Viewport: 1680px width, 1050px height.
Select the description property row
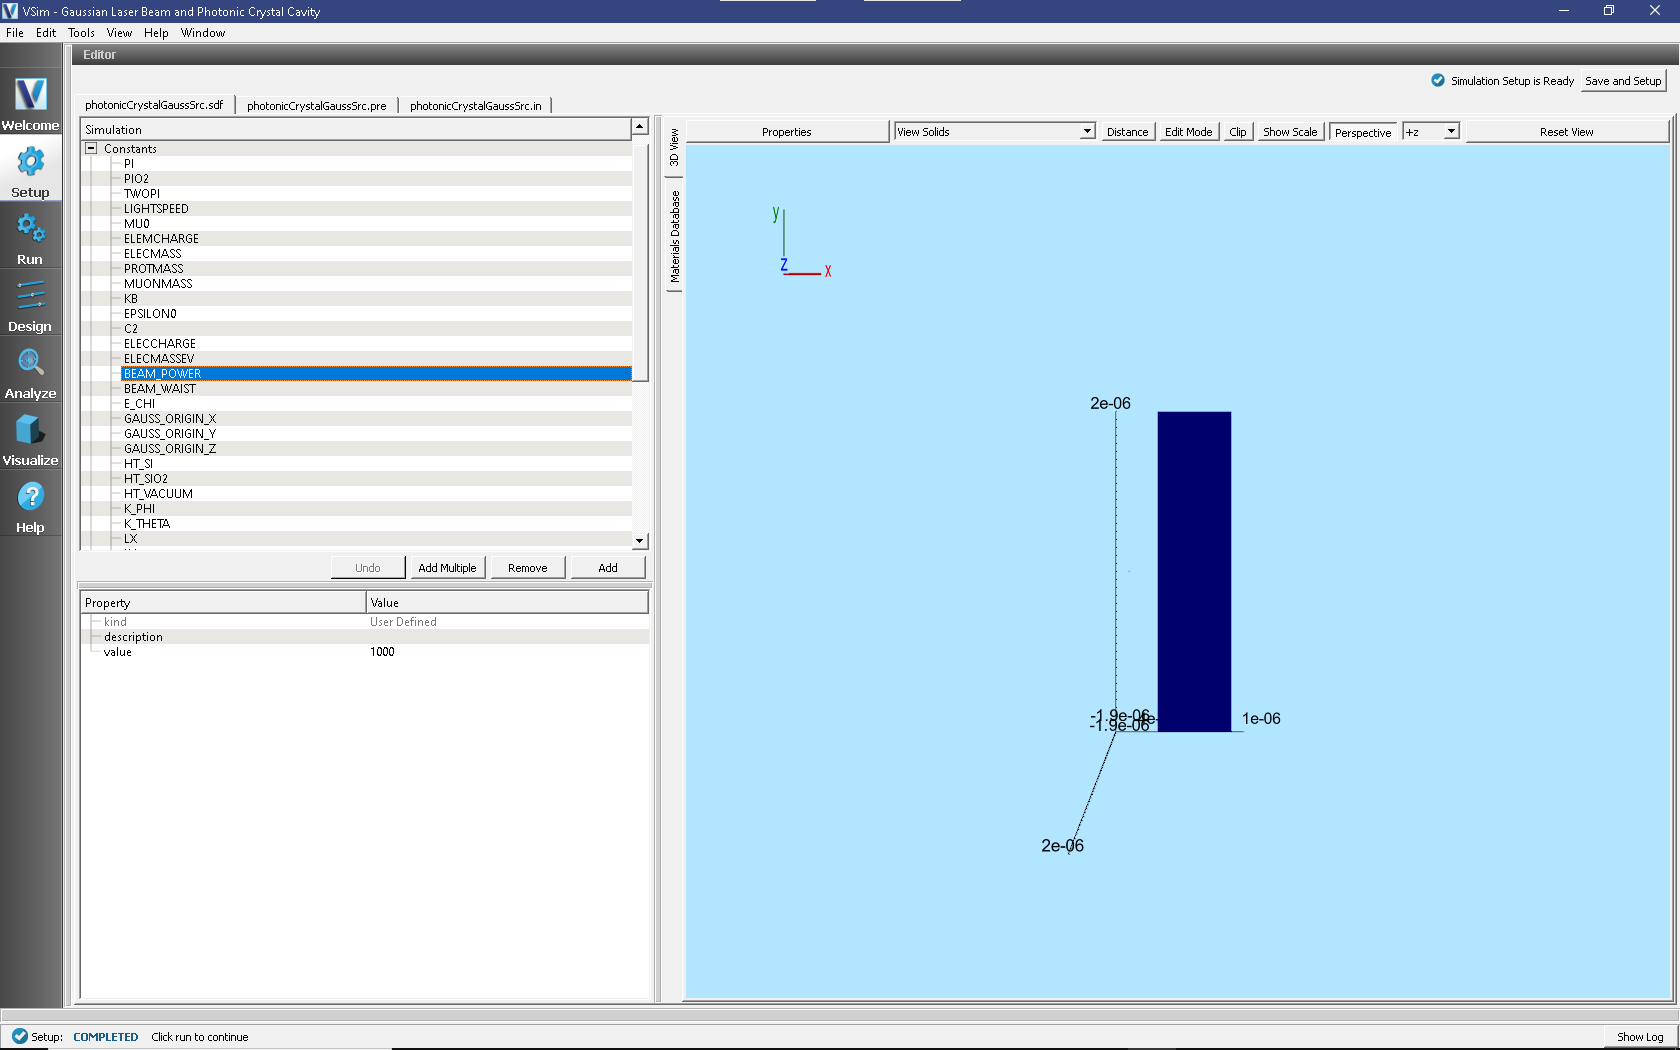pos(364,636)
